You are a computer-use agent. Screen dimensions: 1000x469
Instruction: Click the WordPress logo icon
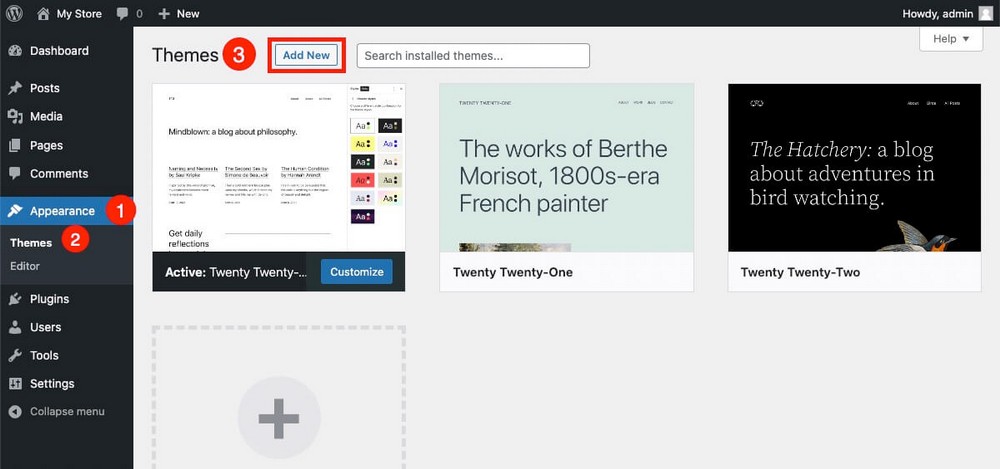pos(14,13)
